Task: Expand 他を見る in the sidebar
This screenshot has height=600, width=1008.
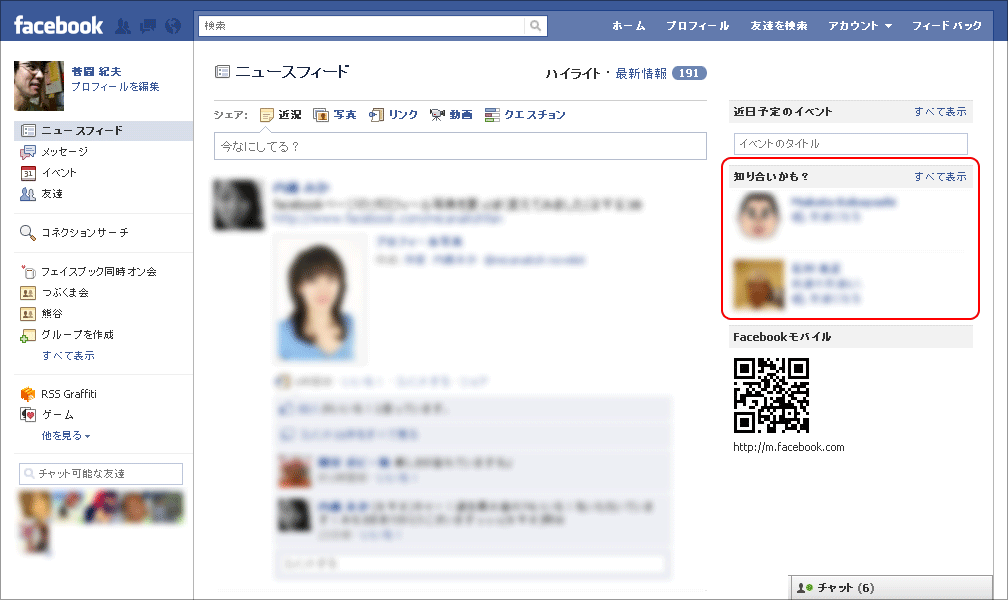Action: [66, 436]
